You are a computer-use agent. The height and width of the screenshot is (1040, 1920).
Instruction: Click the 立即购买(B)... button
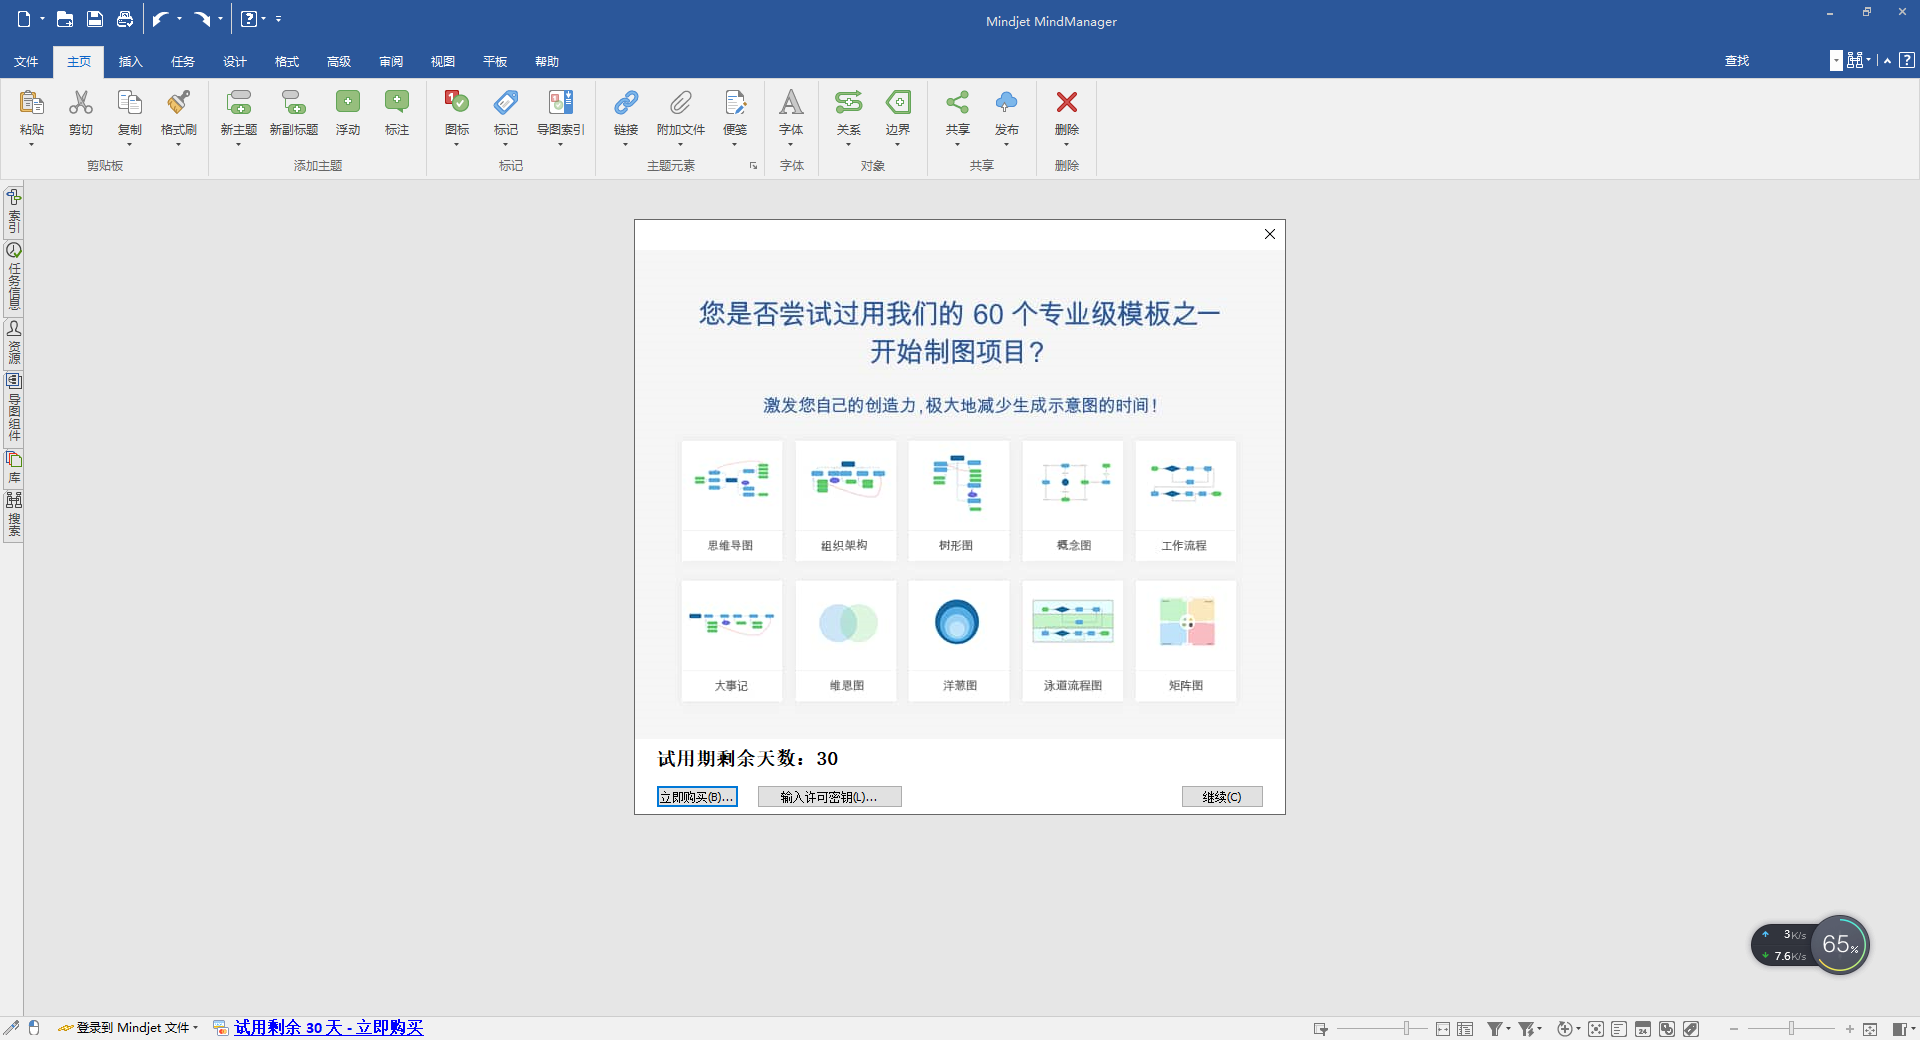click(x=697, y=797)
